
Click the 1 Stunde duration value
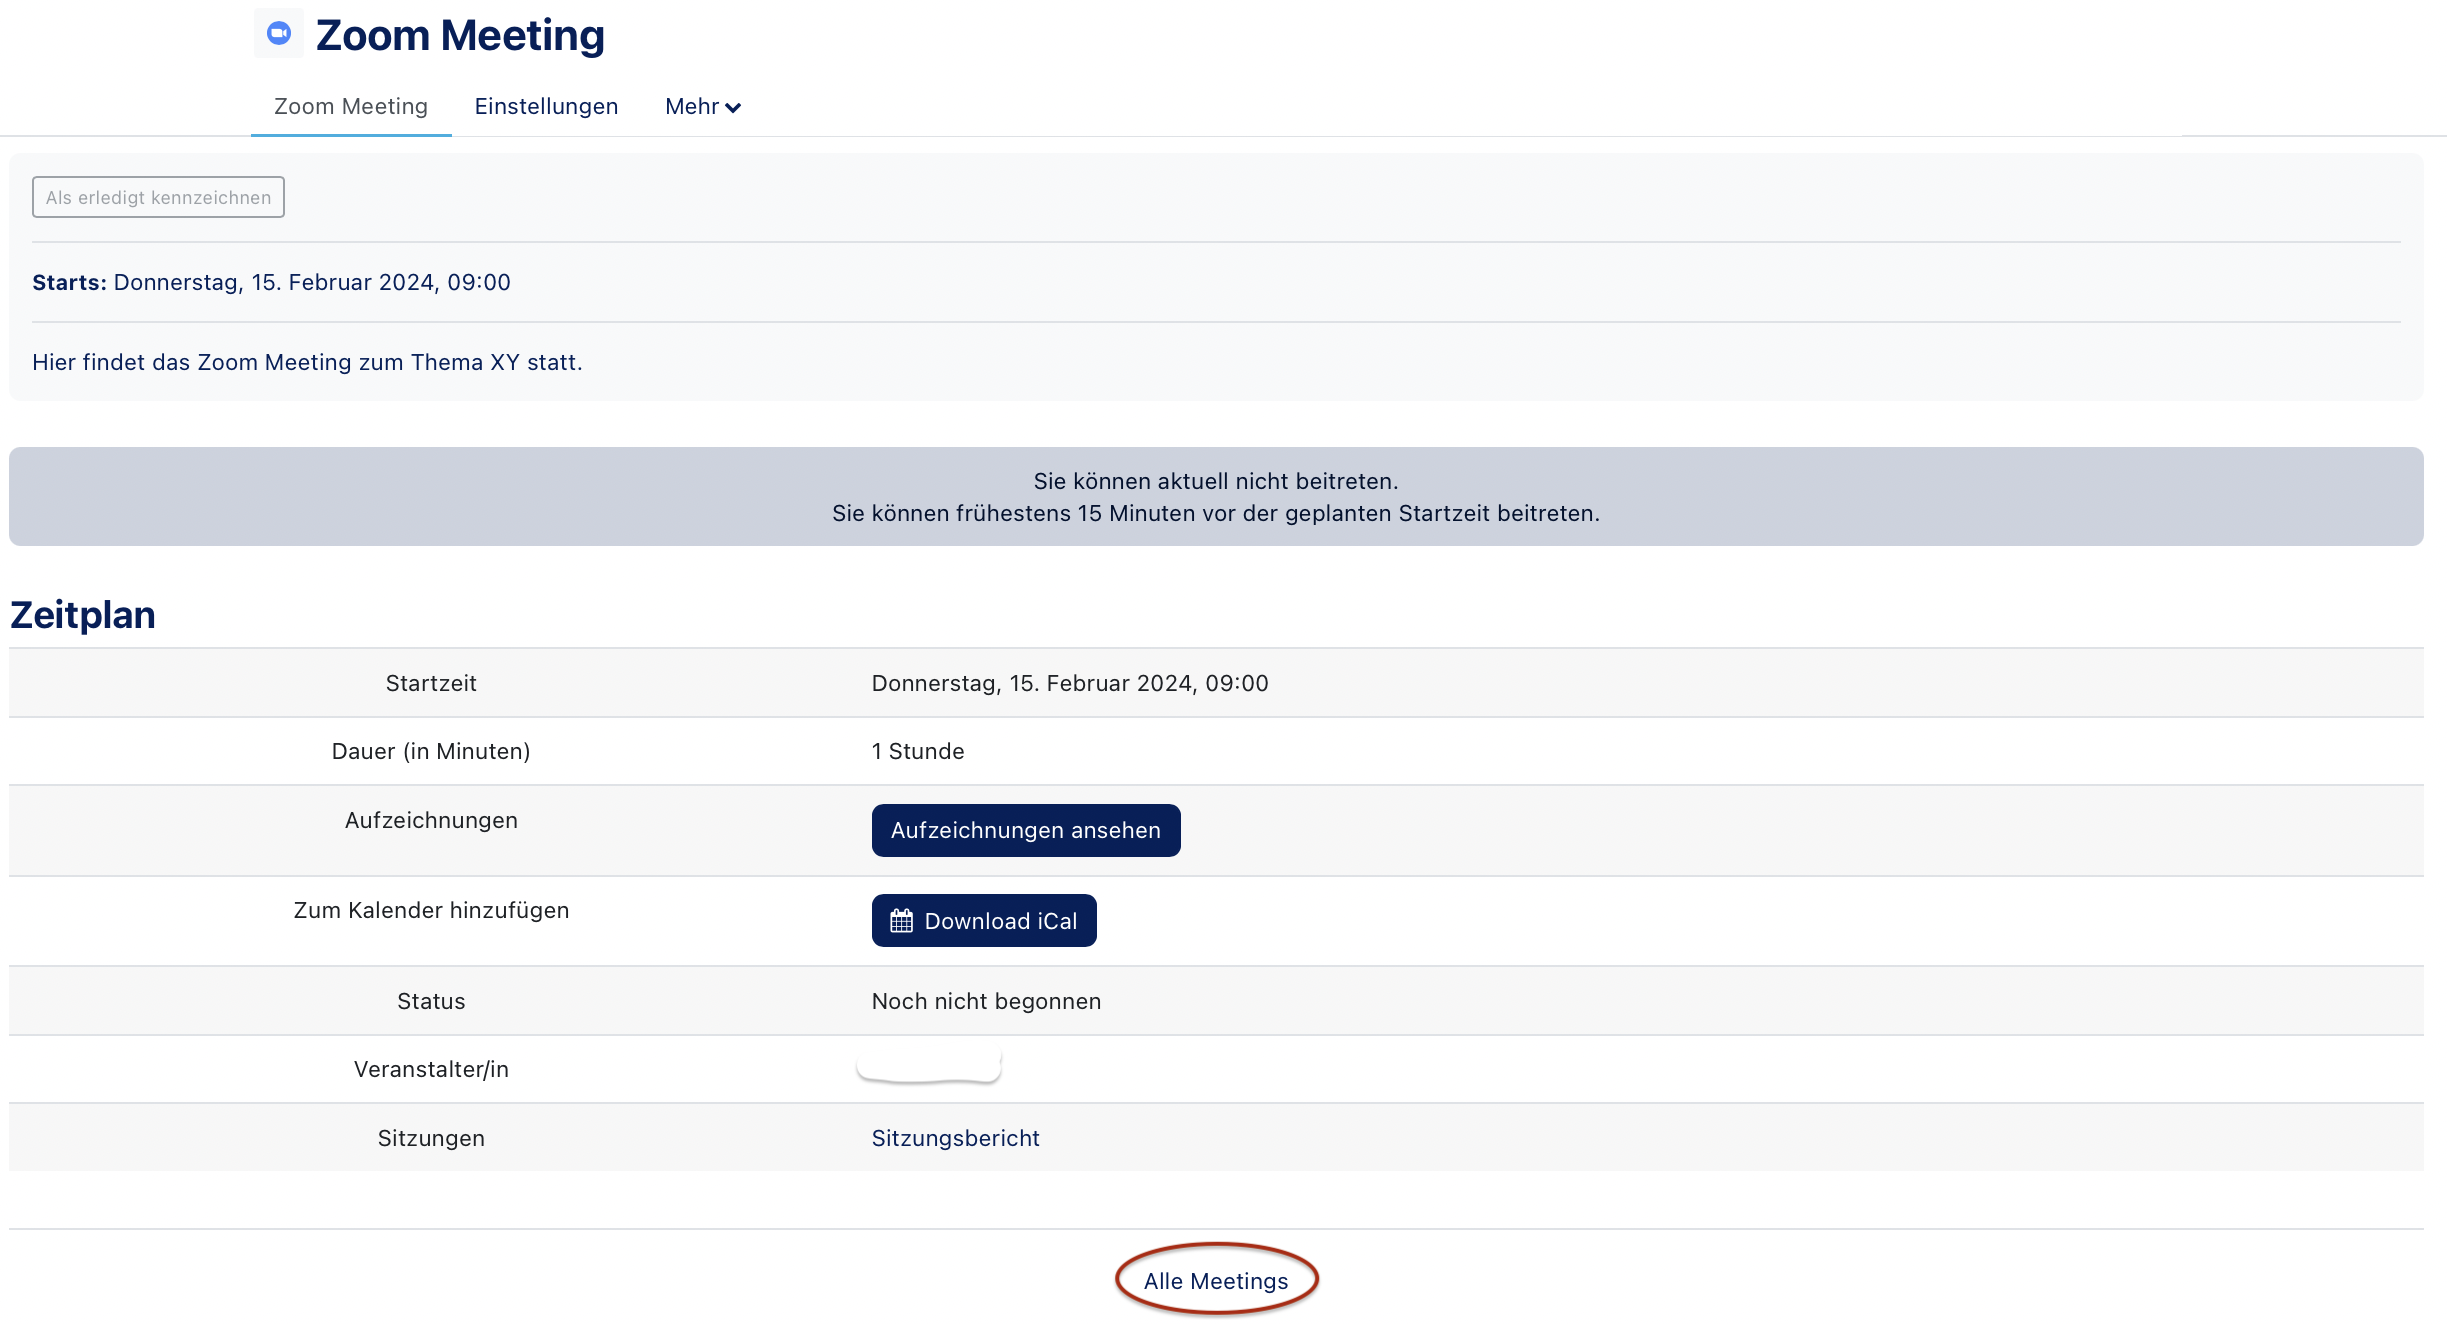tap(917, 751)
